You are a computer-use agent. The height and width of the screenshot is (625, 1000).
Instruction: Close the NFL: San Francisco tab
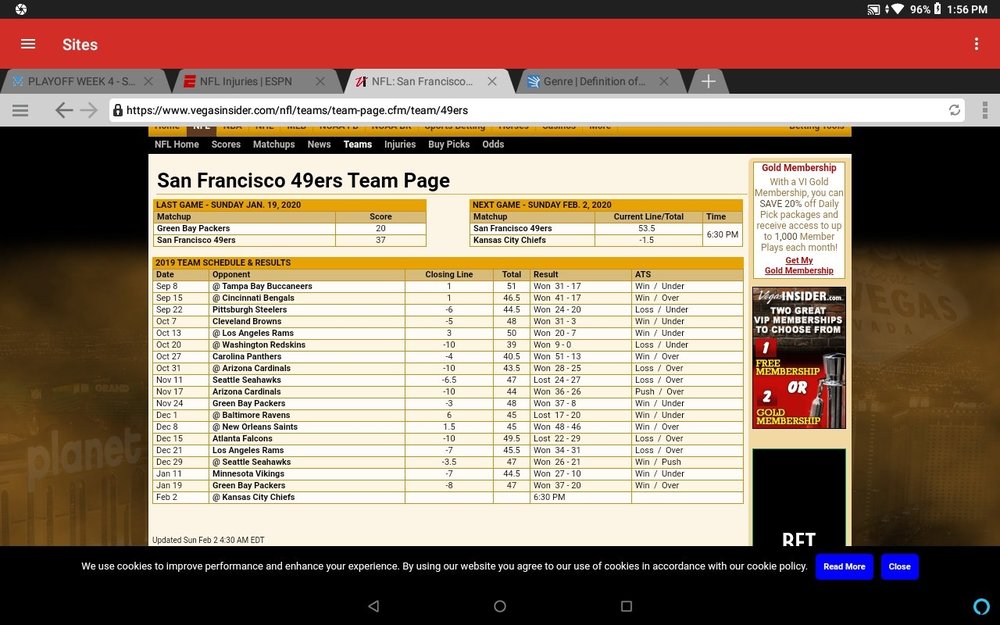[x=492, y=81]
